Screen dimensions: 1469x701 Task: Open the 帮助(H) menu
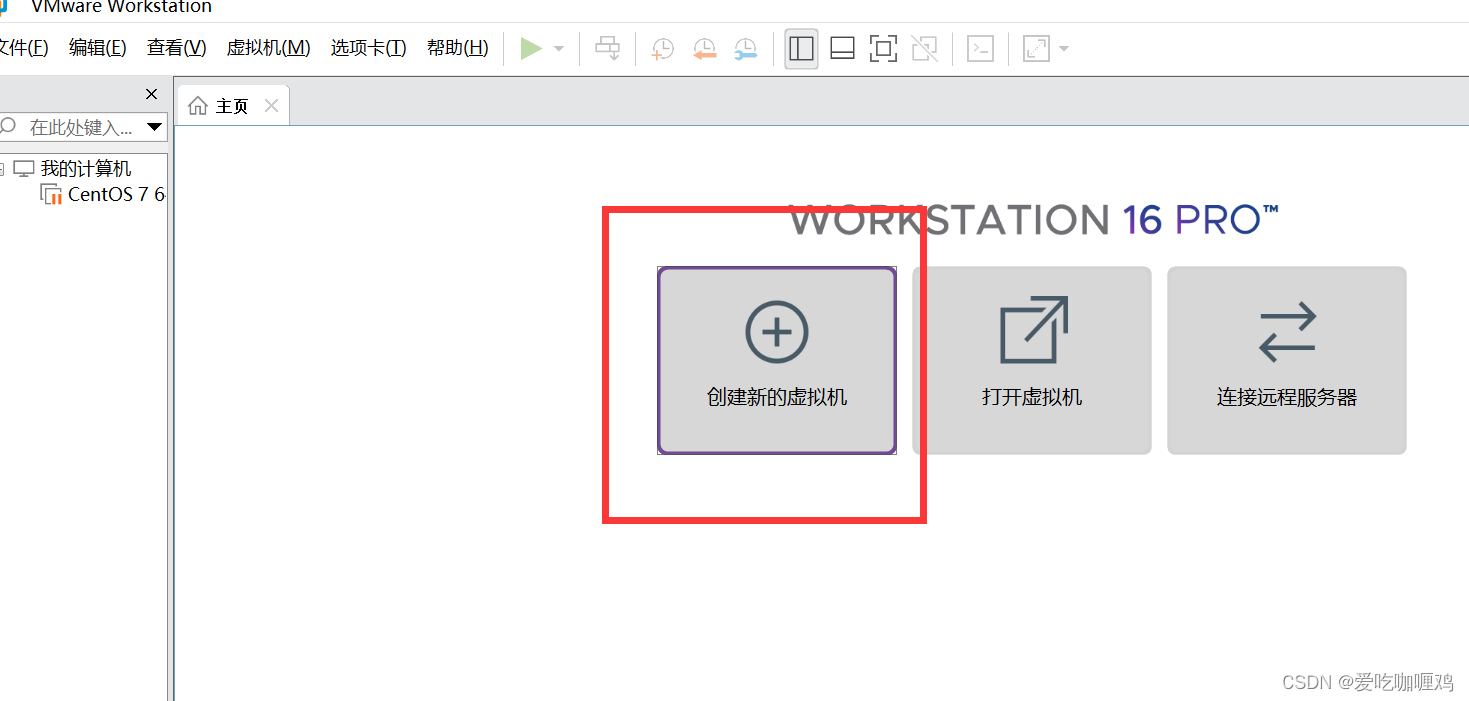coord(457,48)
